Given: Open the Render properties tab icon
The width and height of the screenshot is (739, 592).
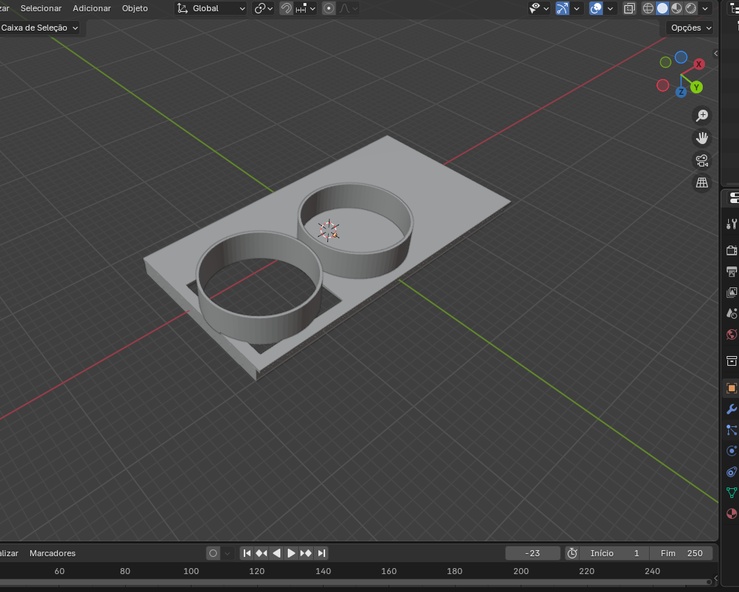Looking at the screenshot, I should pyautogui.click(x=731, y=250).
